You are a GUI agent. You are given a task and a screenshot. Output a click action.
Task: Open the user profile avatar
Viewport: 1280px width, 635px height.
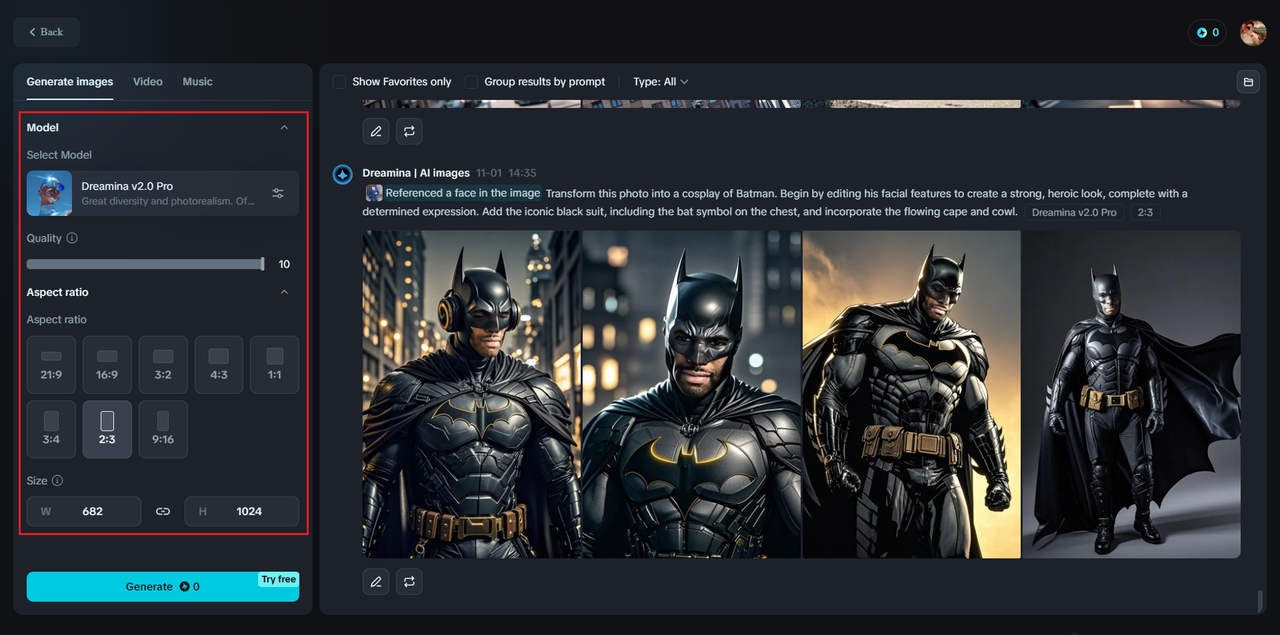click(x=1253, y=33)
